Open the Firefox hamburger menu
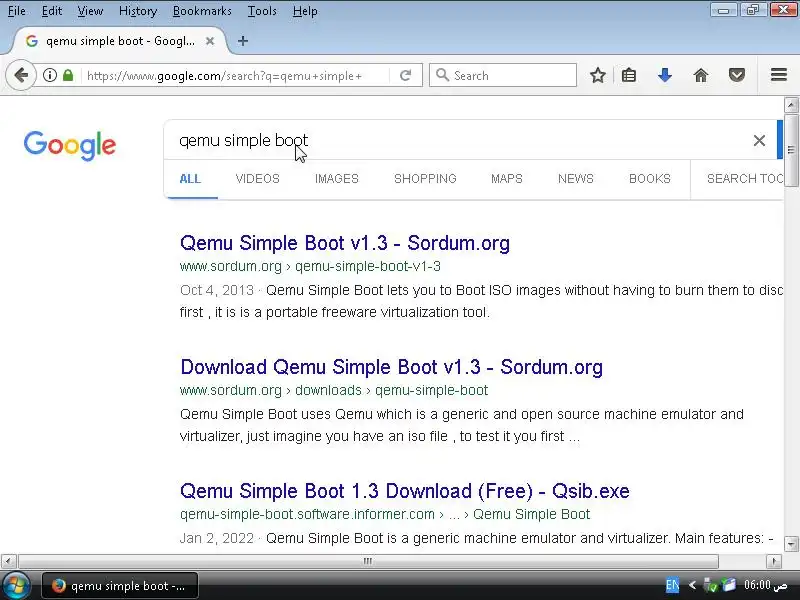Image resolution: width=800 pixels, height=600 pixels. coord(779,75)
